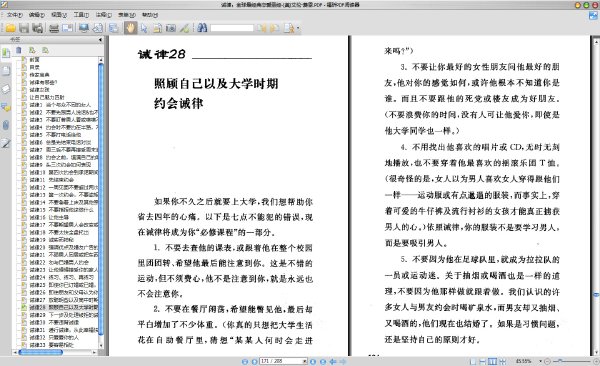Click the monitor full-screen icon in toolbar

[84, 28]
